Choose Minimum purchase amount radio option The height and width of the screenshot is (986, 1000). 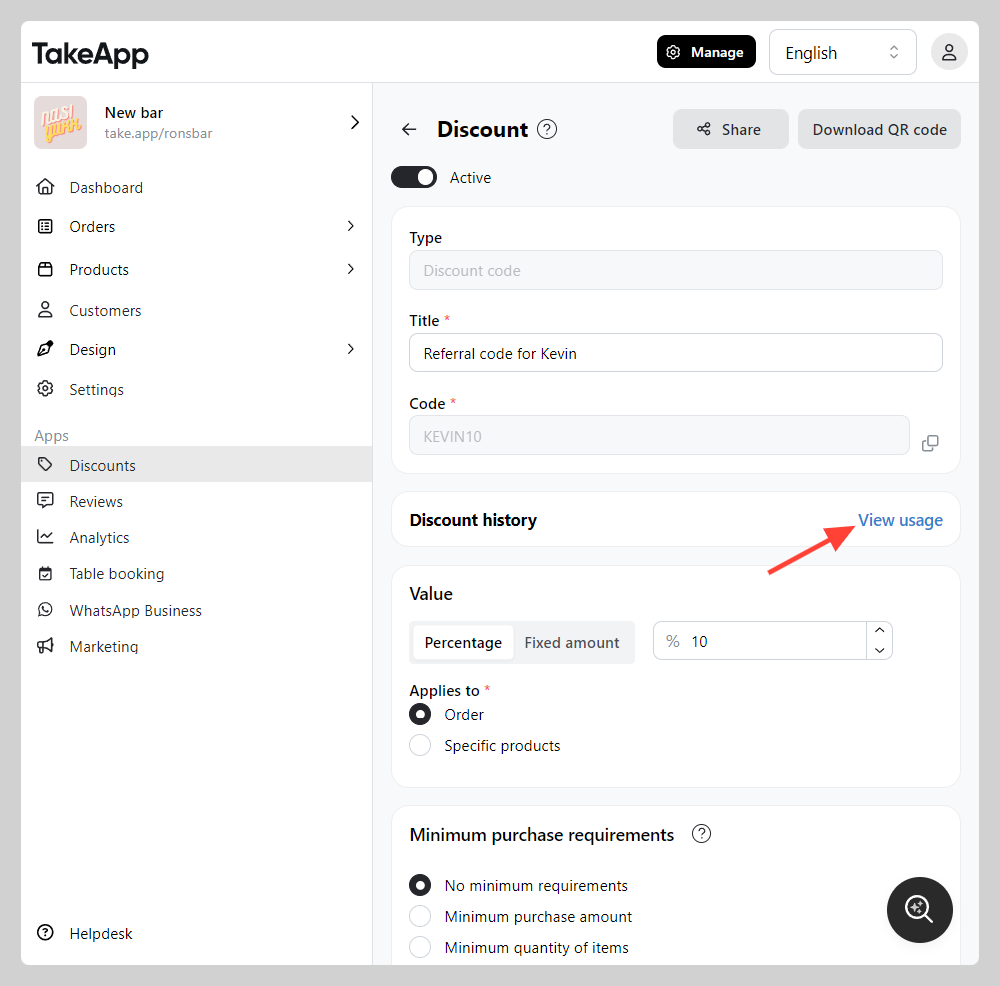tap(420, 916)
